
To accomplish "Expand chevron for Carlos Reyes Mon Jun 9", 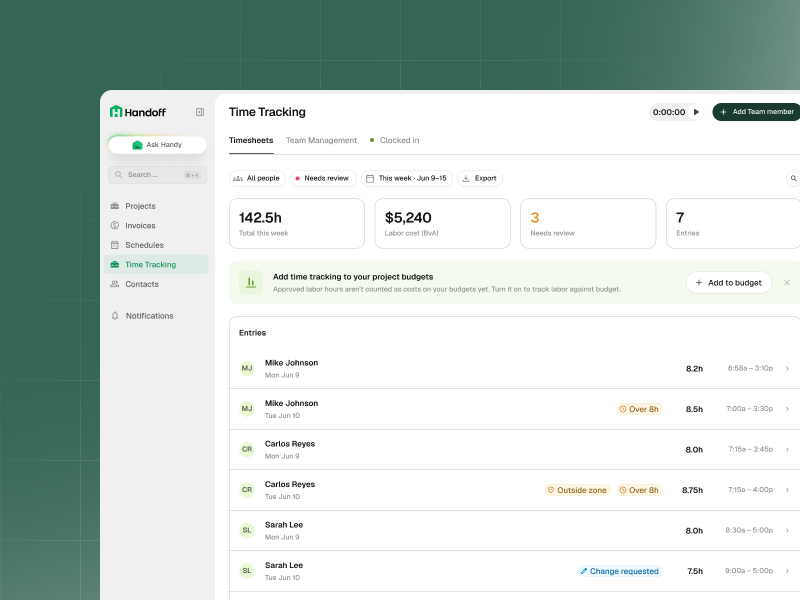I will 787,449.
